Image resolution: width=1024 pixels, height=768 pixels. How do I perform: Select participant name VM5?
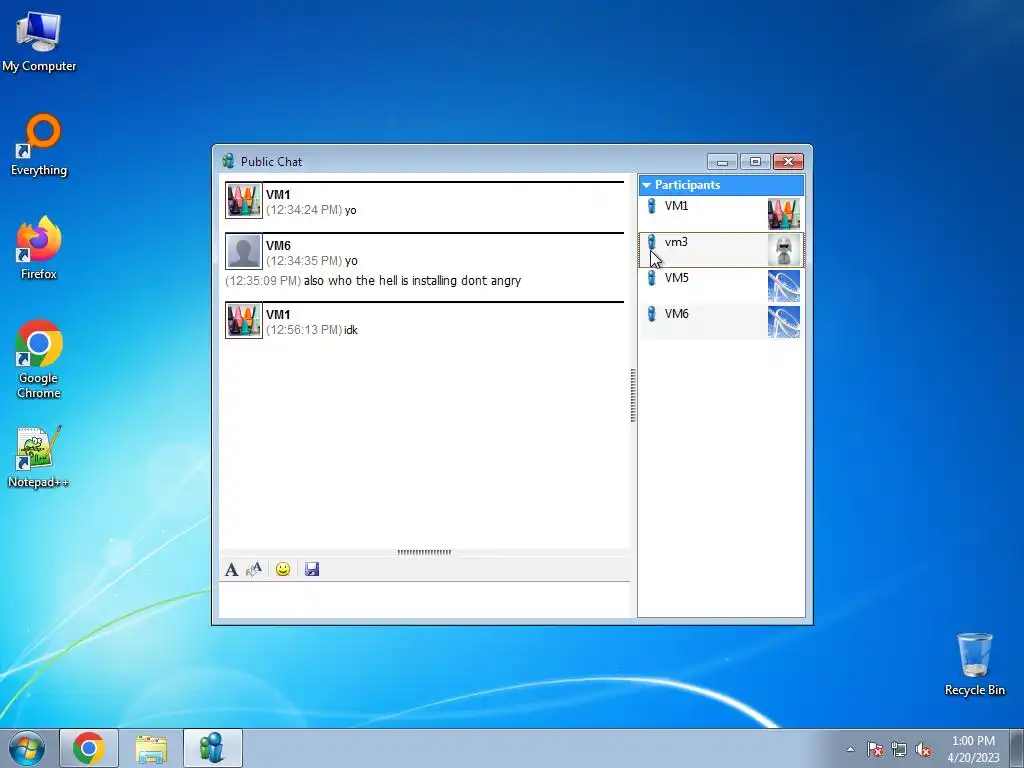pos(676,278)
